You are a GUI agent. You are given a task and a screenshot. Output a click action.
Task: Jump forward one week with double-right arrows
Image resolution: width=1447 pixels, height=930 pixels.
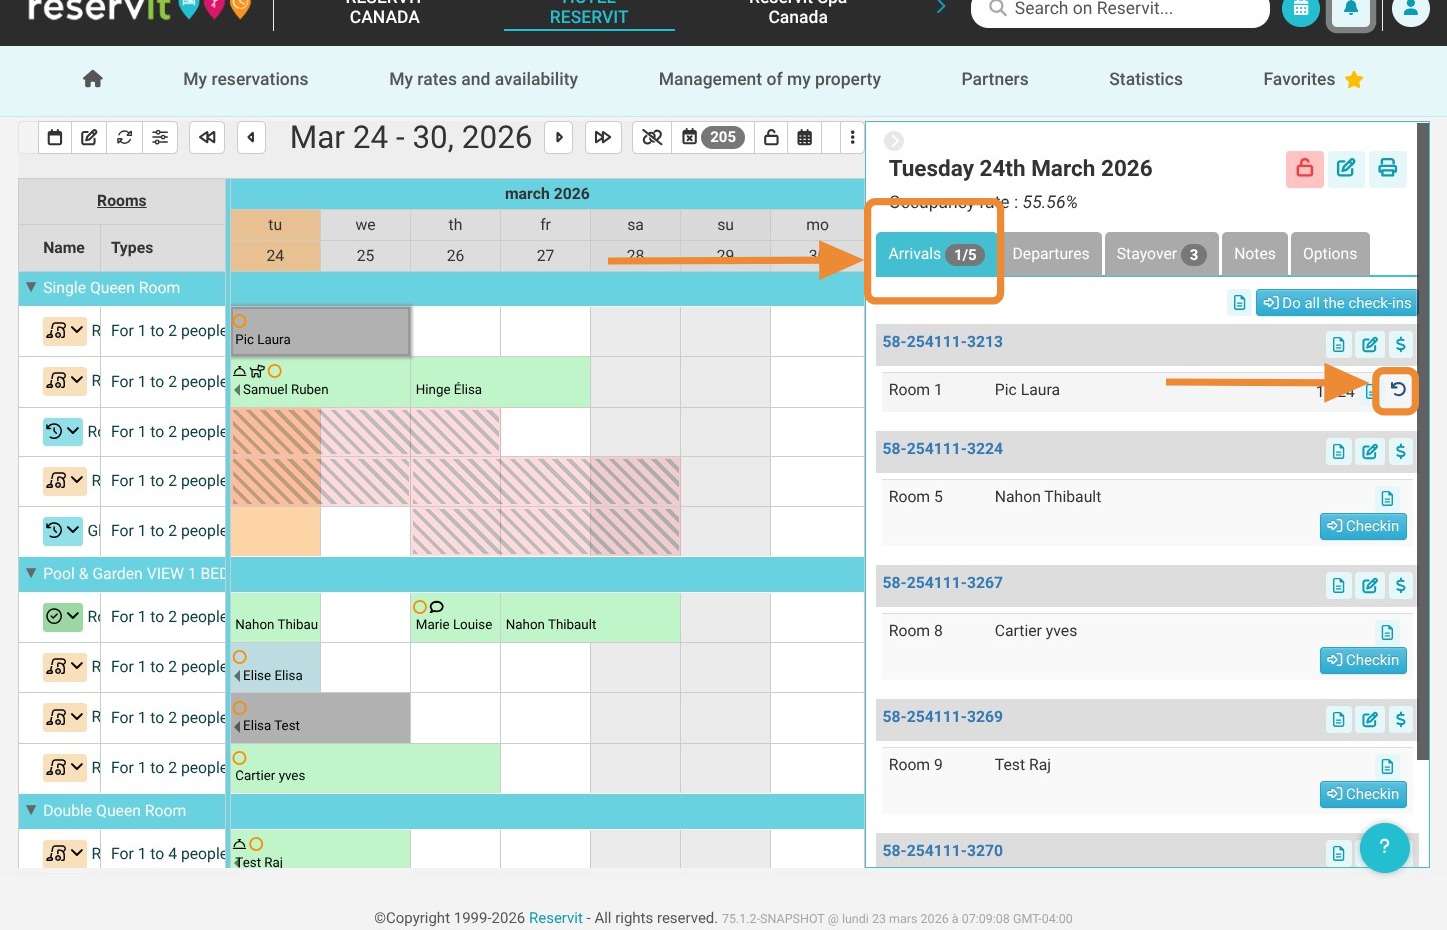(x=603, y=137)
